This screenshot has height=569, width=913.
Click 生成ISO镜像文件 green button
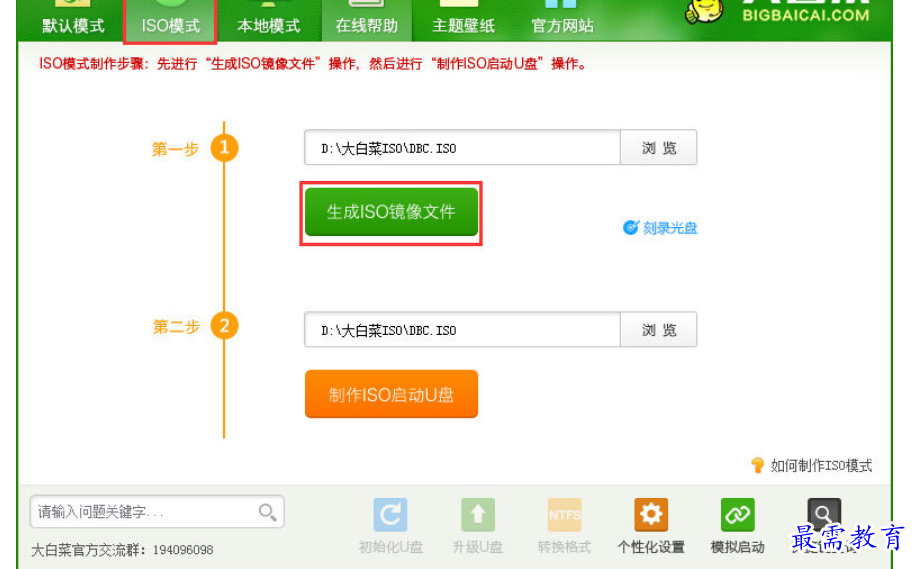pyautogui.click(x=391, y=212)
